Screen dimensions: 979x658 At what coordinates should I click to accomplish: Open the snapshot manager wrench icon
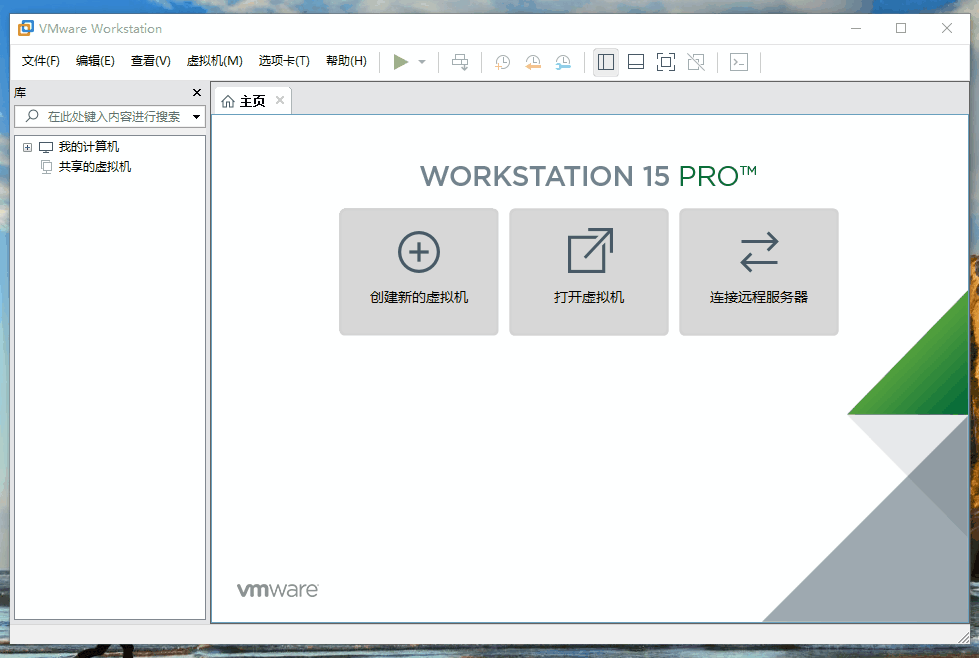coord(564,62)
